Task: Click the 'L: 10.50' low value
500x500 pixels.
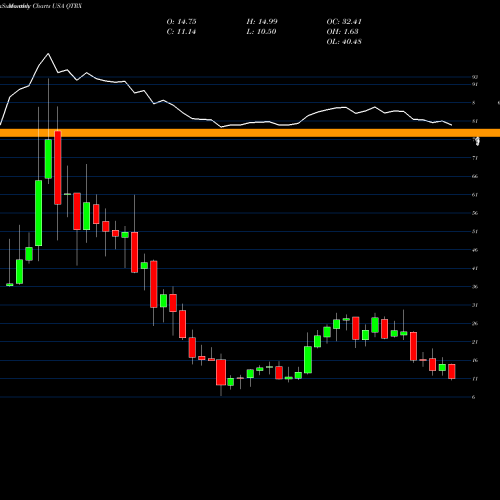Action: (261, 32)
